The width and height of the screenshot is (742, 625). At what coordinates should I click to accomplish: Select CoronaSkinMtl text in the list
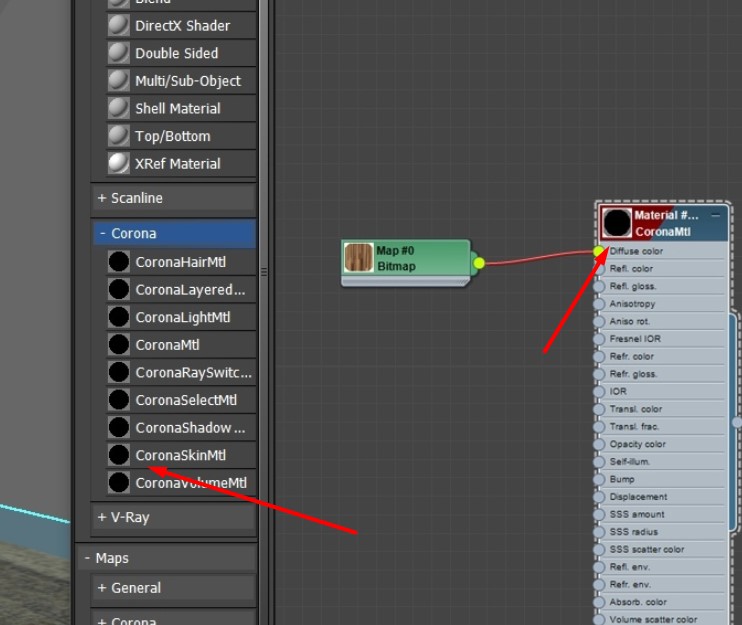[180, 455]
